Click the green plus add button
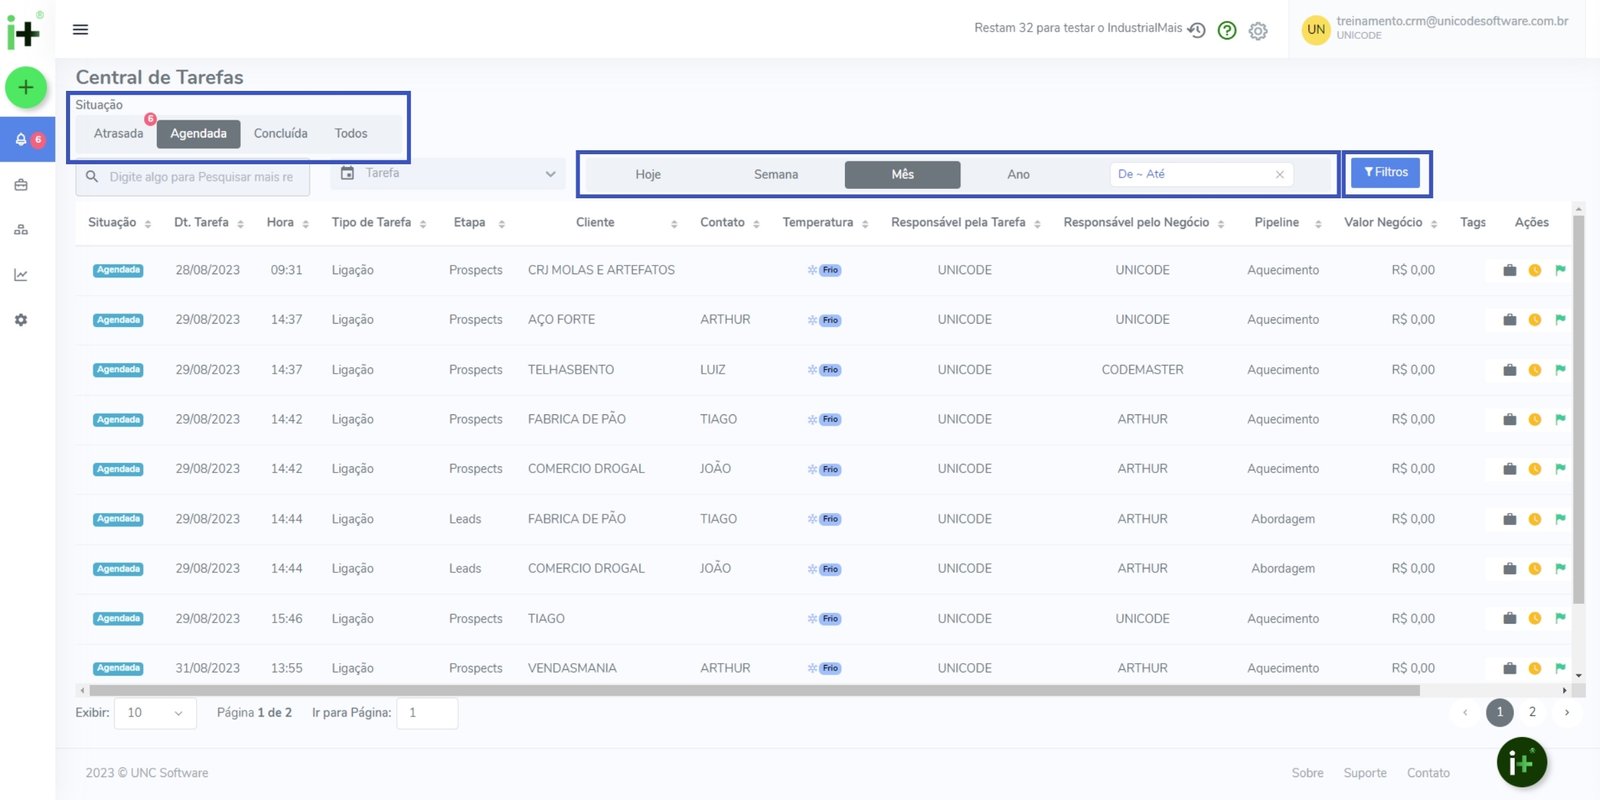This screenshot has width=1600, height=800. point(26,88)
